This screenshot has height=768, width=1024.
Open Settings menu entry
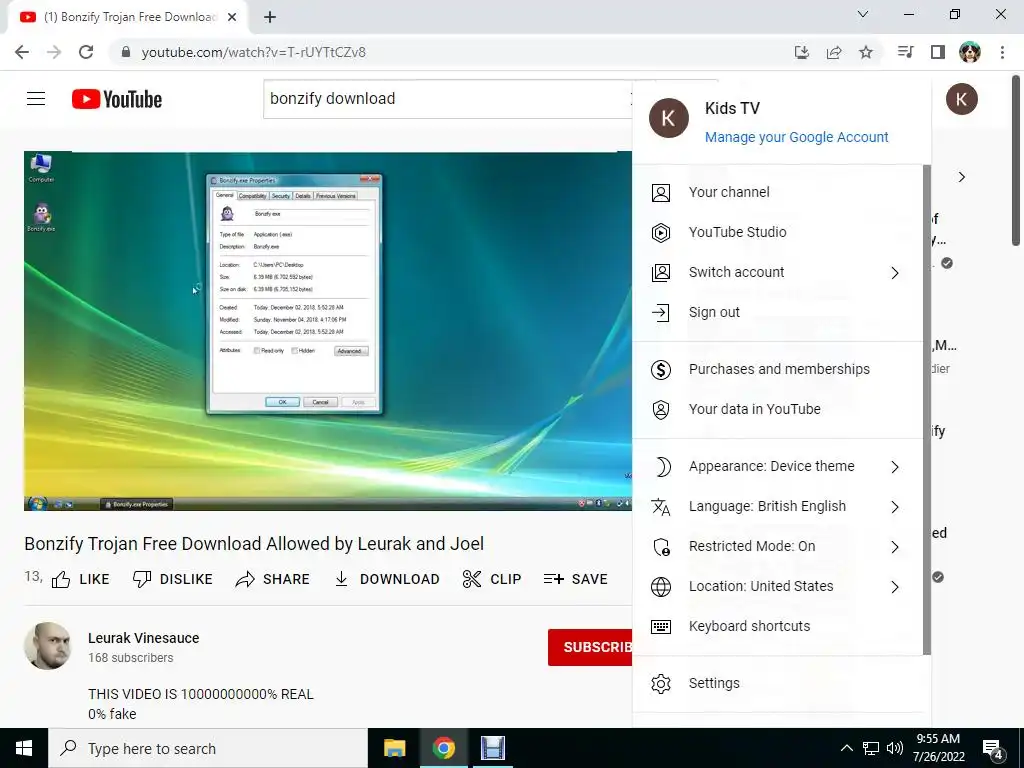[777, 684]
